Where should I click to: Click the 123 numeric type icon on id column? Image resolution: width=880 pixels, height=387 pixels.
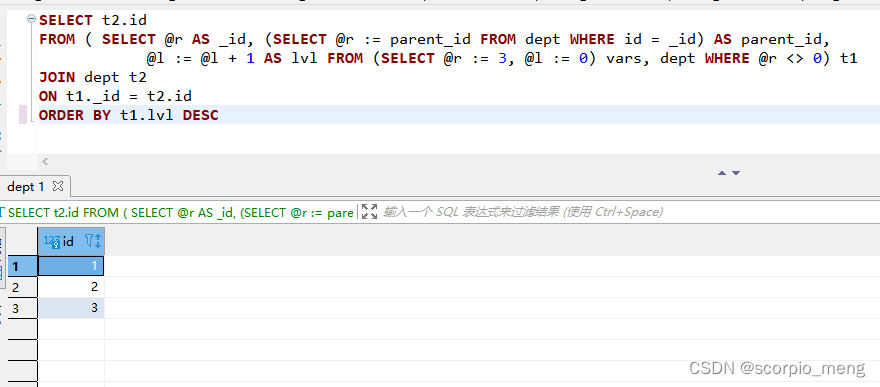[52, 242]
